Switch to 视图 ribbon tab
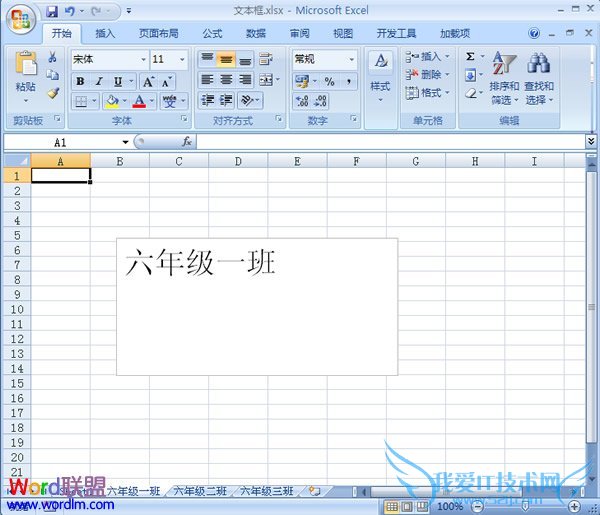Image resolution: width=600 pixels, height=515 pixels. [343, 34]
